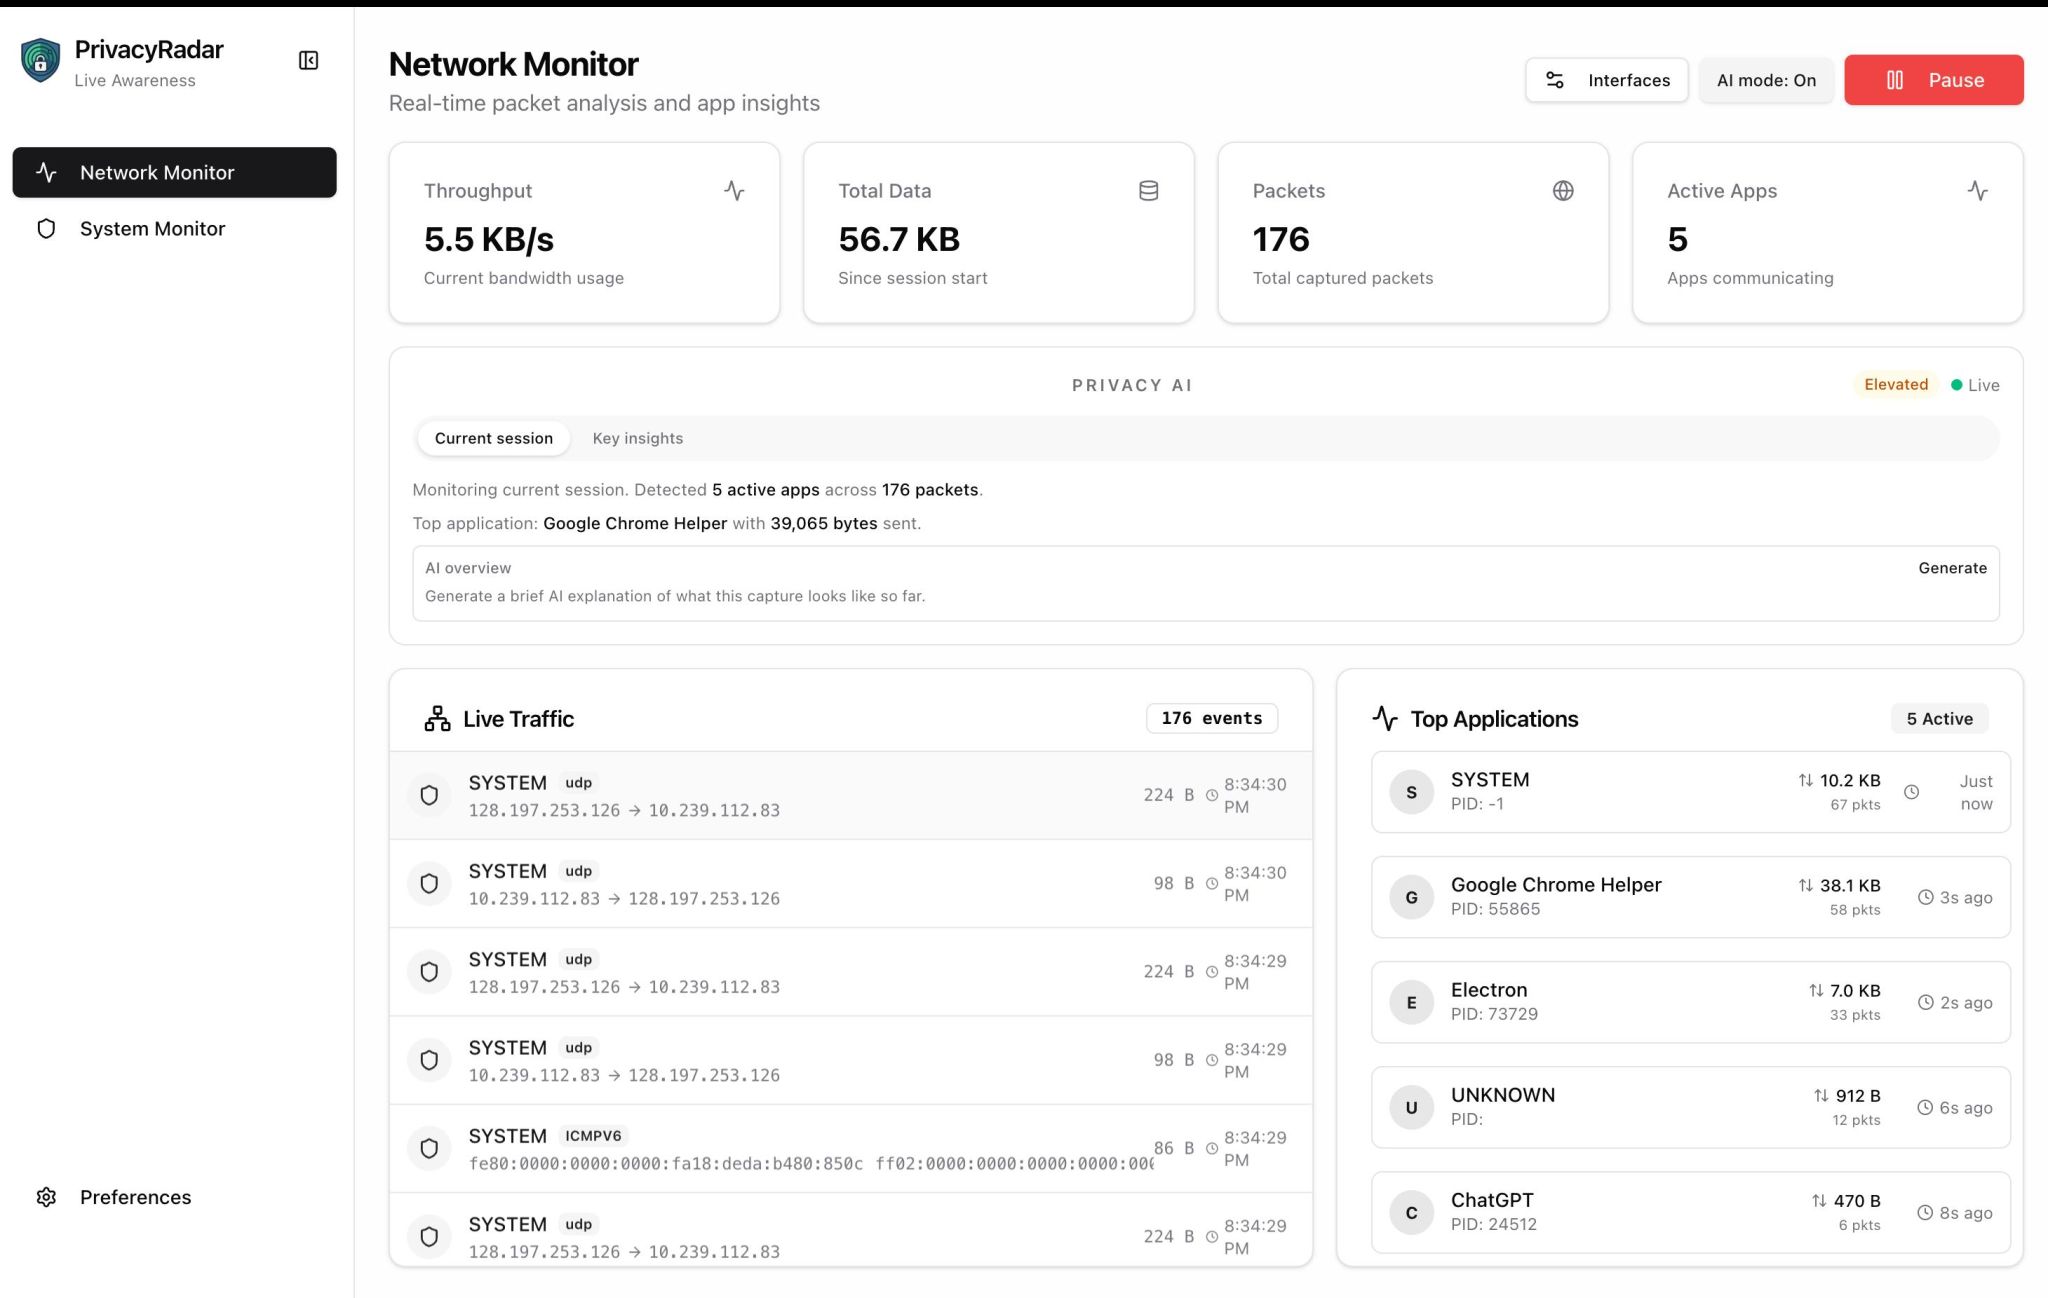Image resolution: width=2048 pixels, height=1298 pixels.
Task: Click the PID: 55865 label
Action: [1495, 909]
